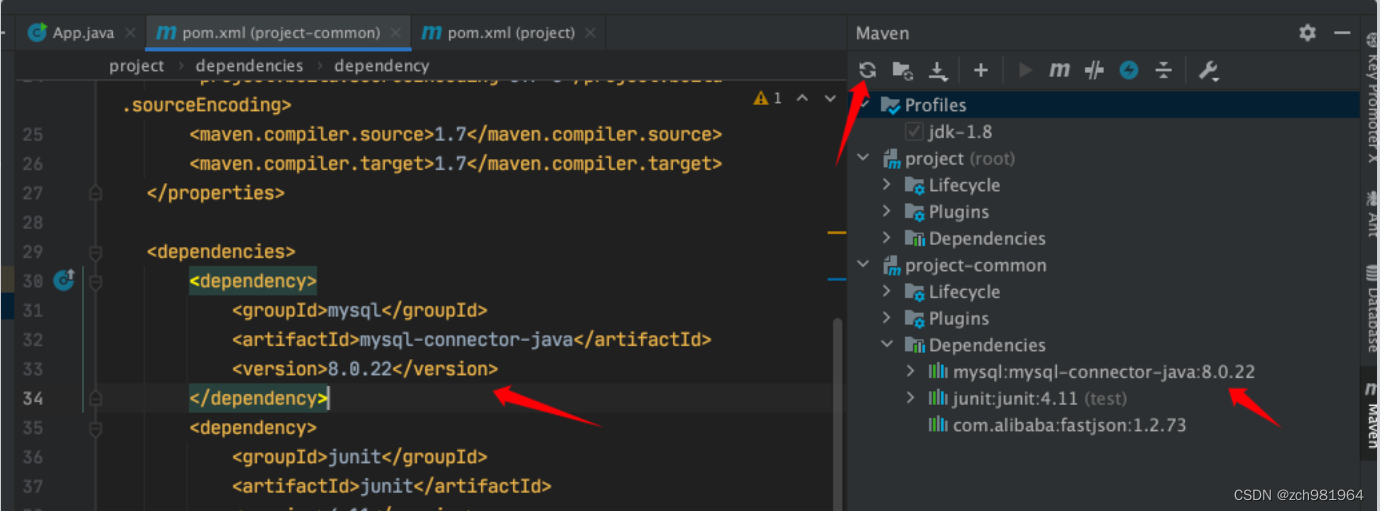Toggle skip tests mode icon
The image size is (1380, 511).
(1095, 70)
